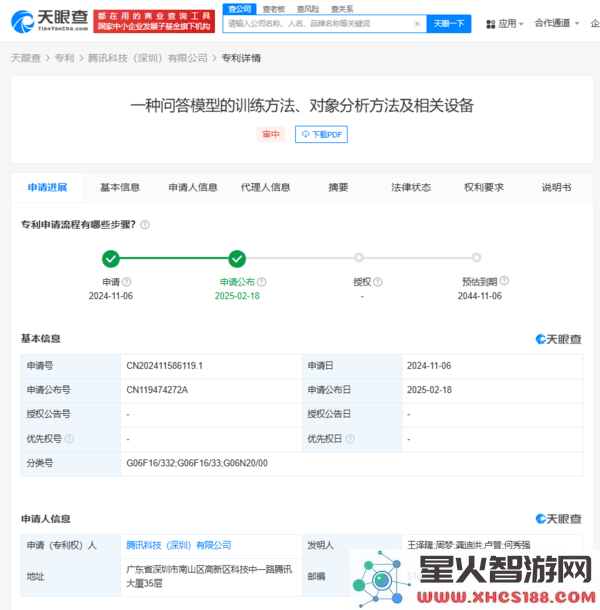Expand the 应用 dropdown menu

511,24
